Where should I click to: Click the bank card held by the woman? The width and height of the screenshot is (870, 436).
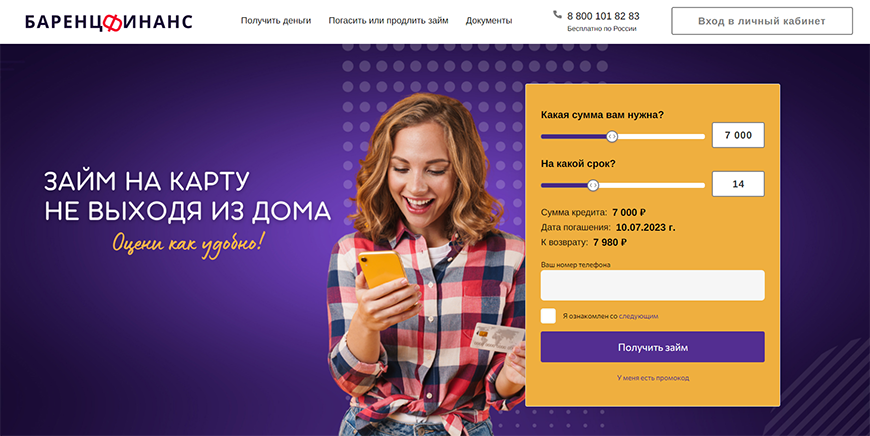(497, 337)
